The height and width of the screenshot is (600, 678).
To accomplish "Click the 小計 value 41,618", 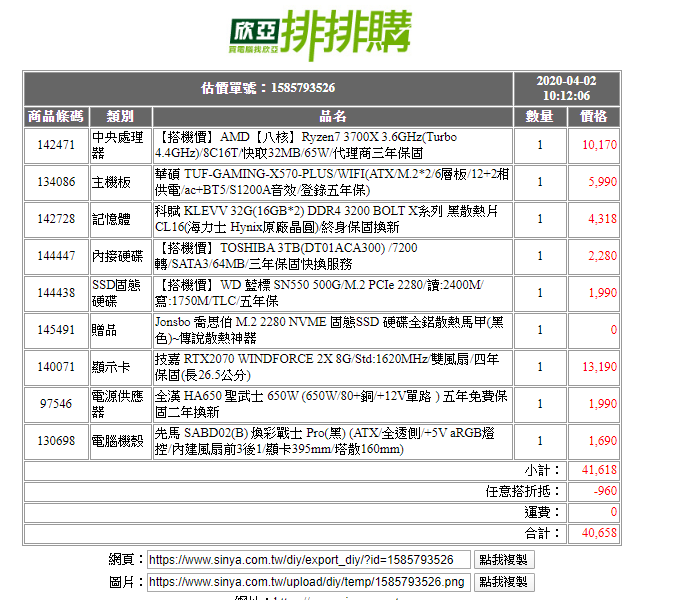I will 599,470.
